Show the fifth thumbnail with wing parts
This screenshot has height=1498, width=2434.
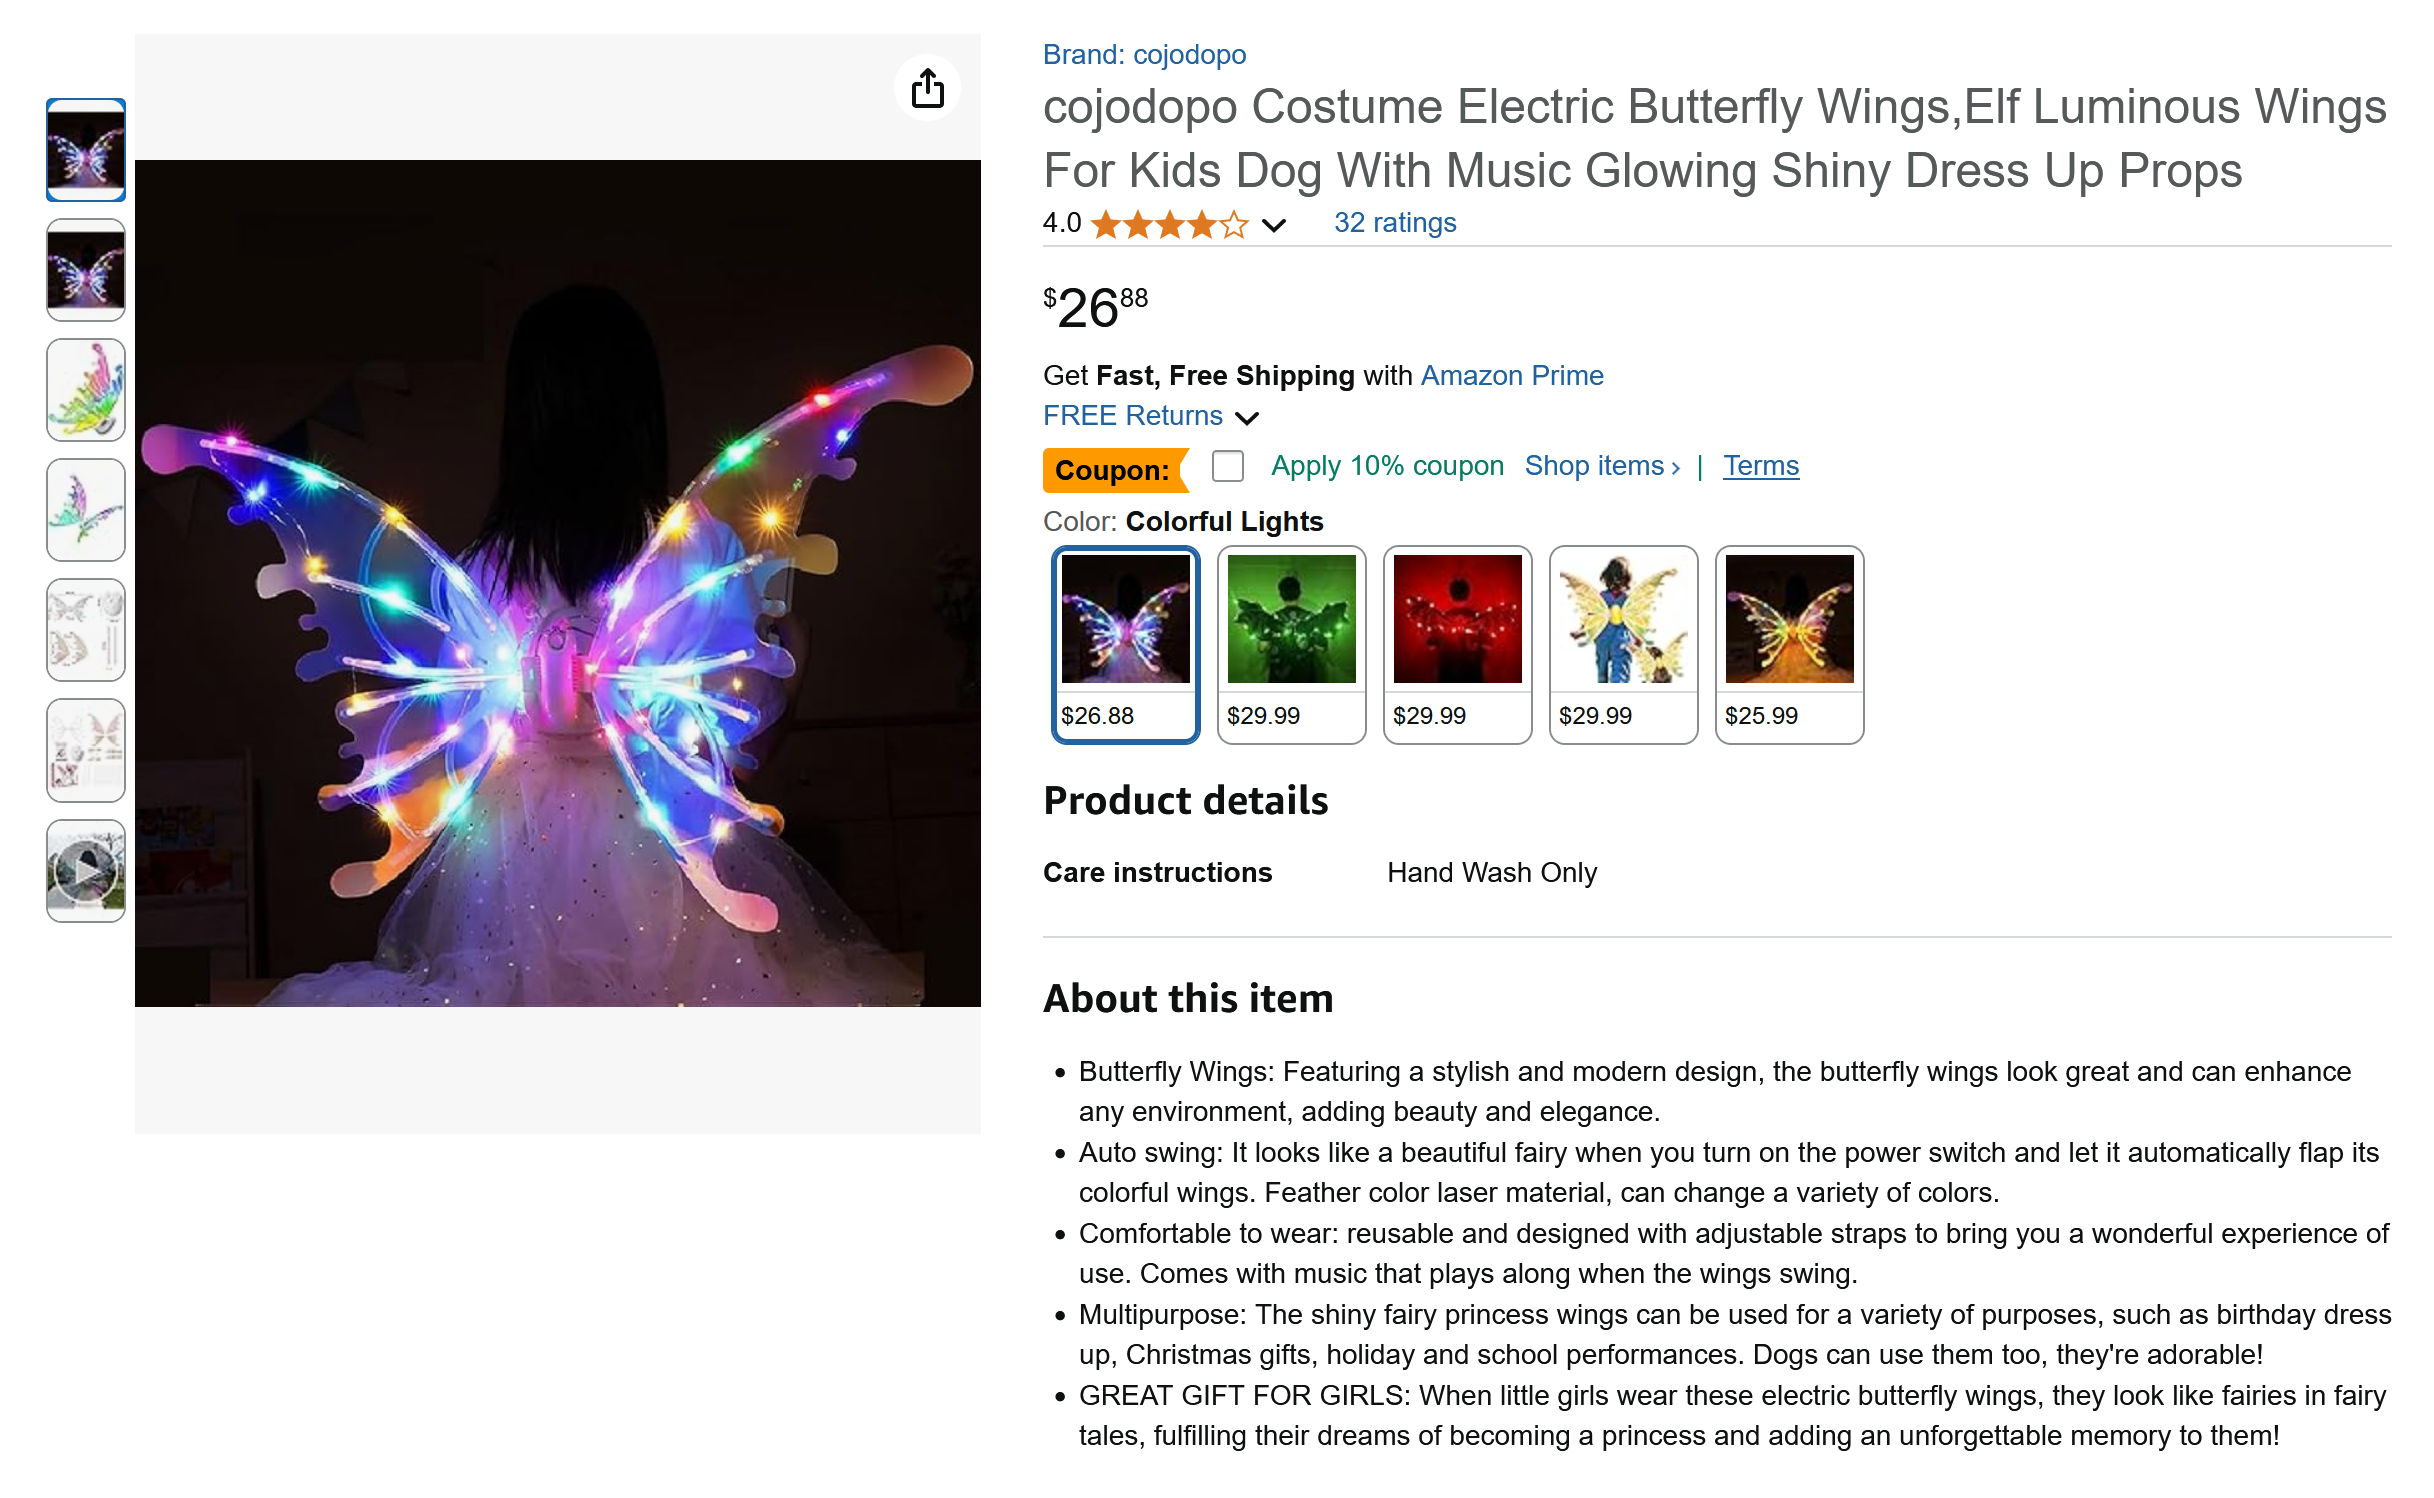coord(86,630)
